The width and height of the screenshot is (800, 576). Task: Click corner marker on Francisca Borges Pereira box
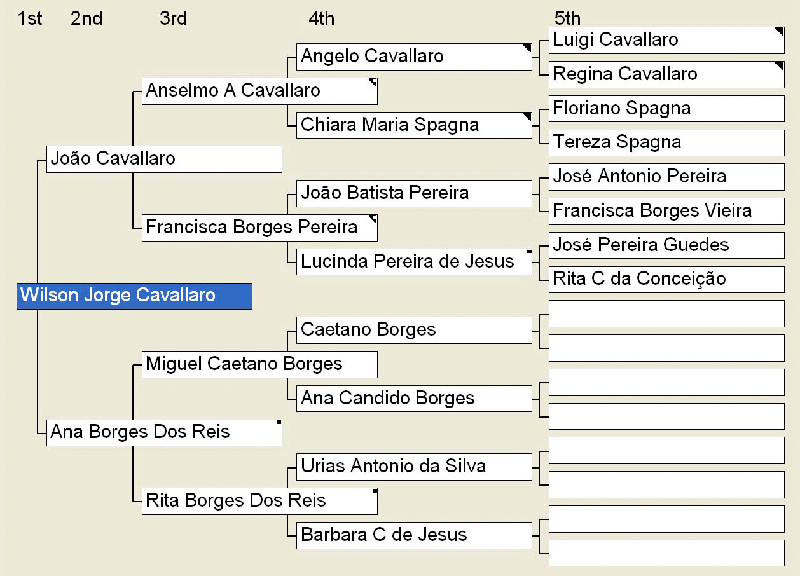pos(373,219)
